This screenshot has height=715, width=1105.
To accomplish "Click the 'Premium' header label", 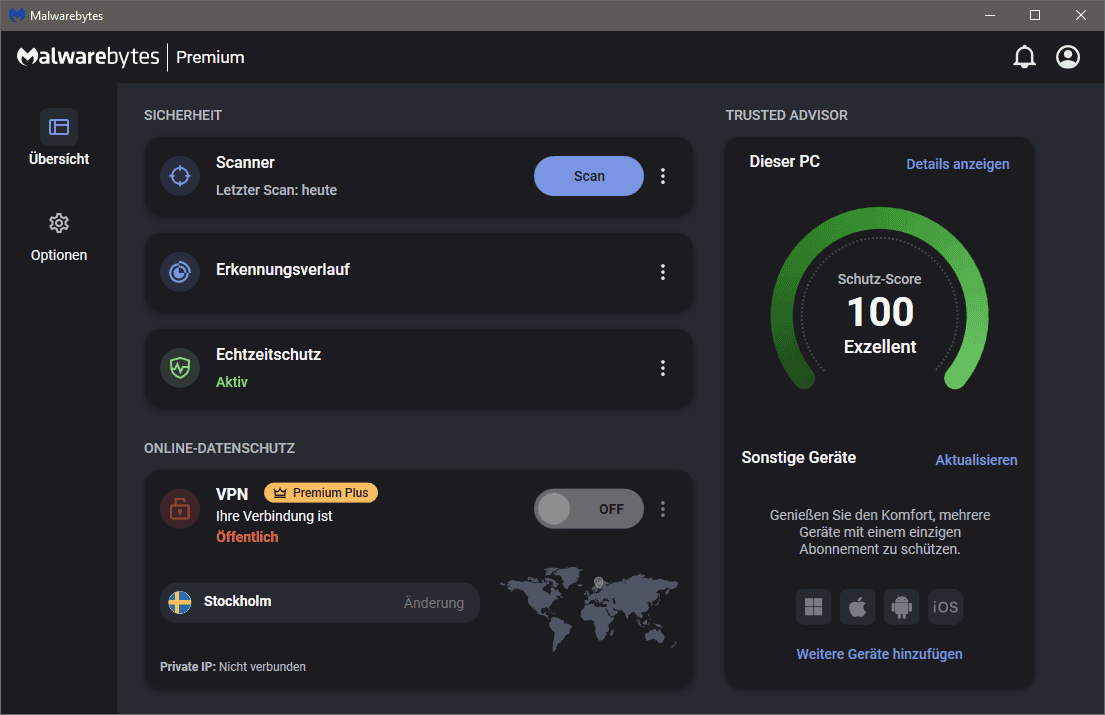I will tap(210, 57).
